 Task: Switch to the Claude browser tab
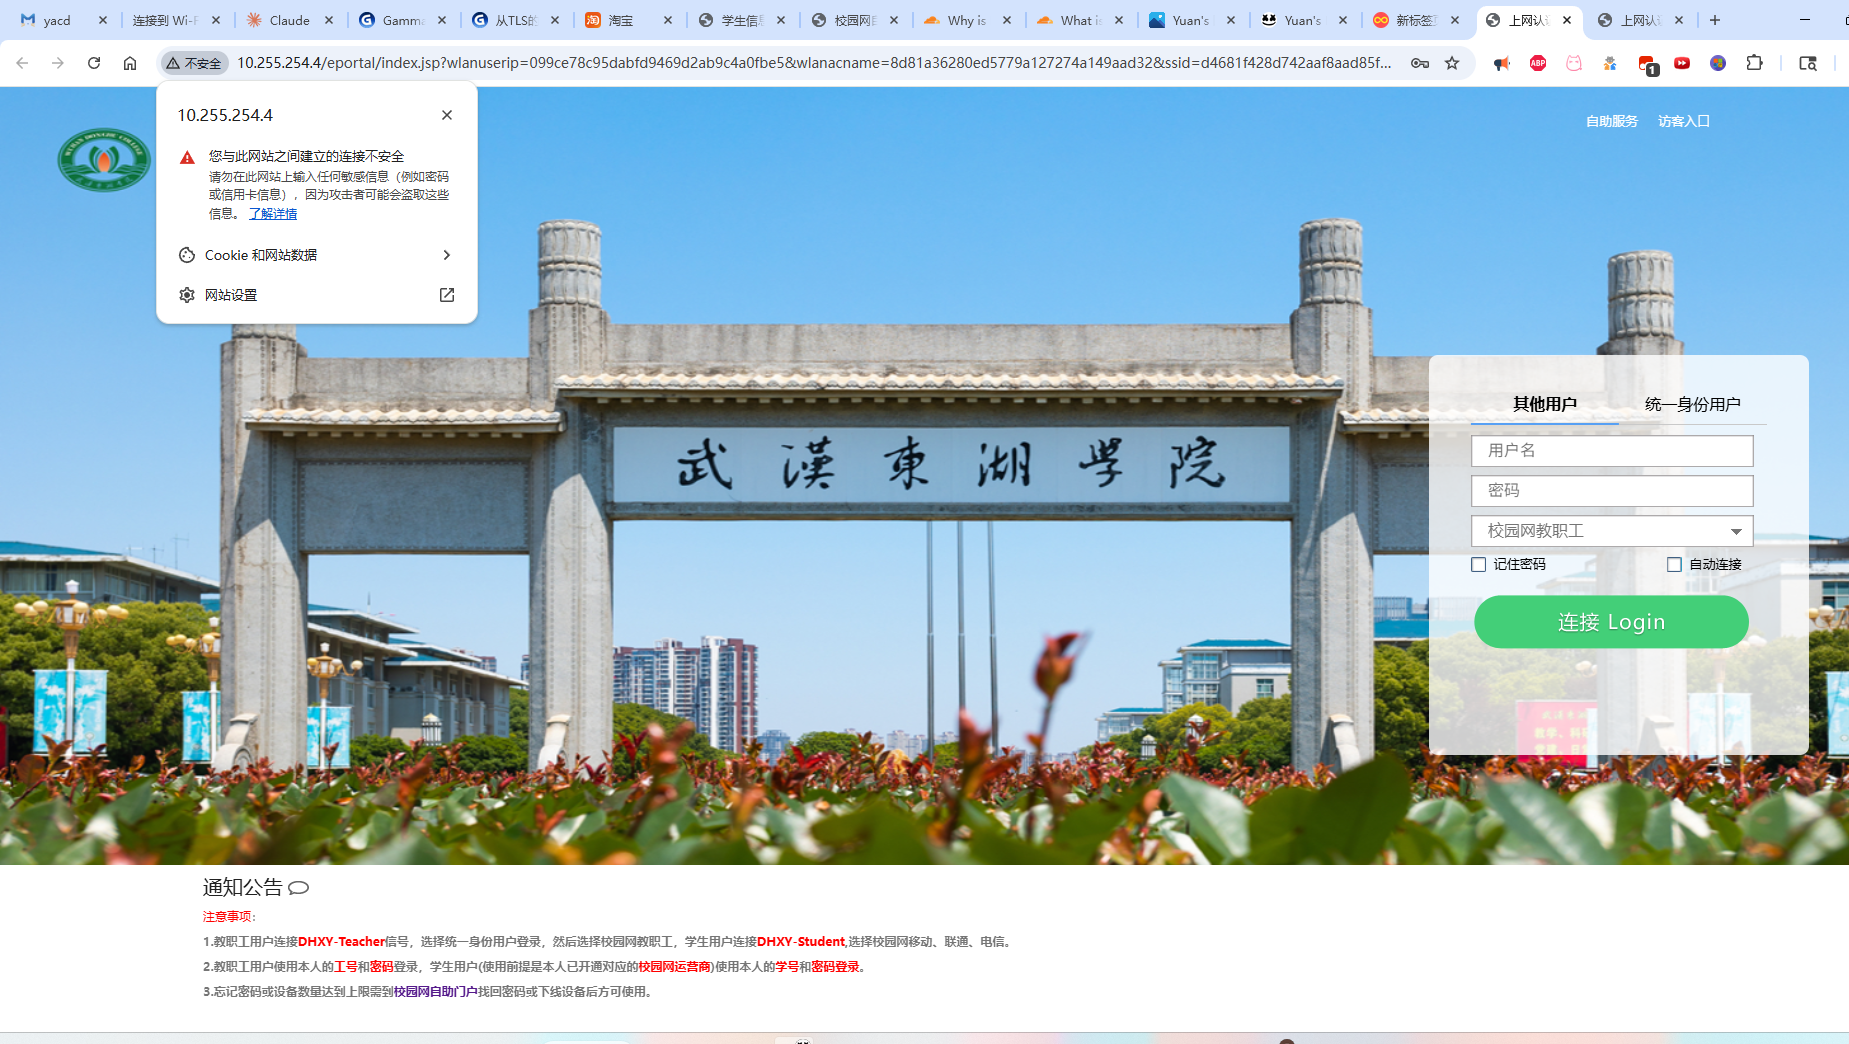click(x=289, y=20)
